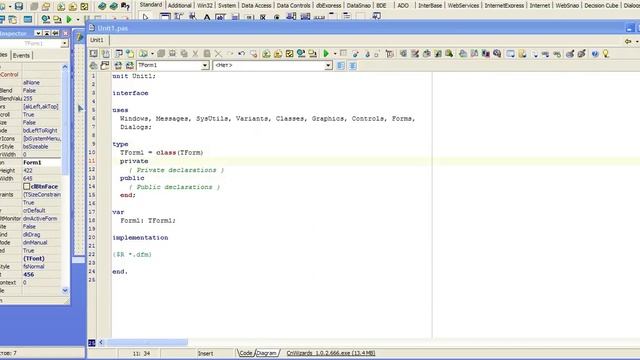Image resolution: width=640 pixels, height=360 pixels.
Task: Open dropdown arrow beside the open-file icon
Action: click(152, 53)
